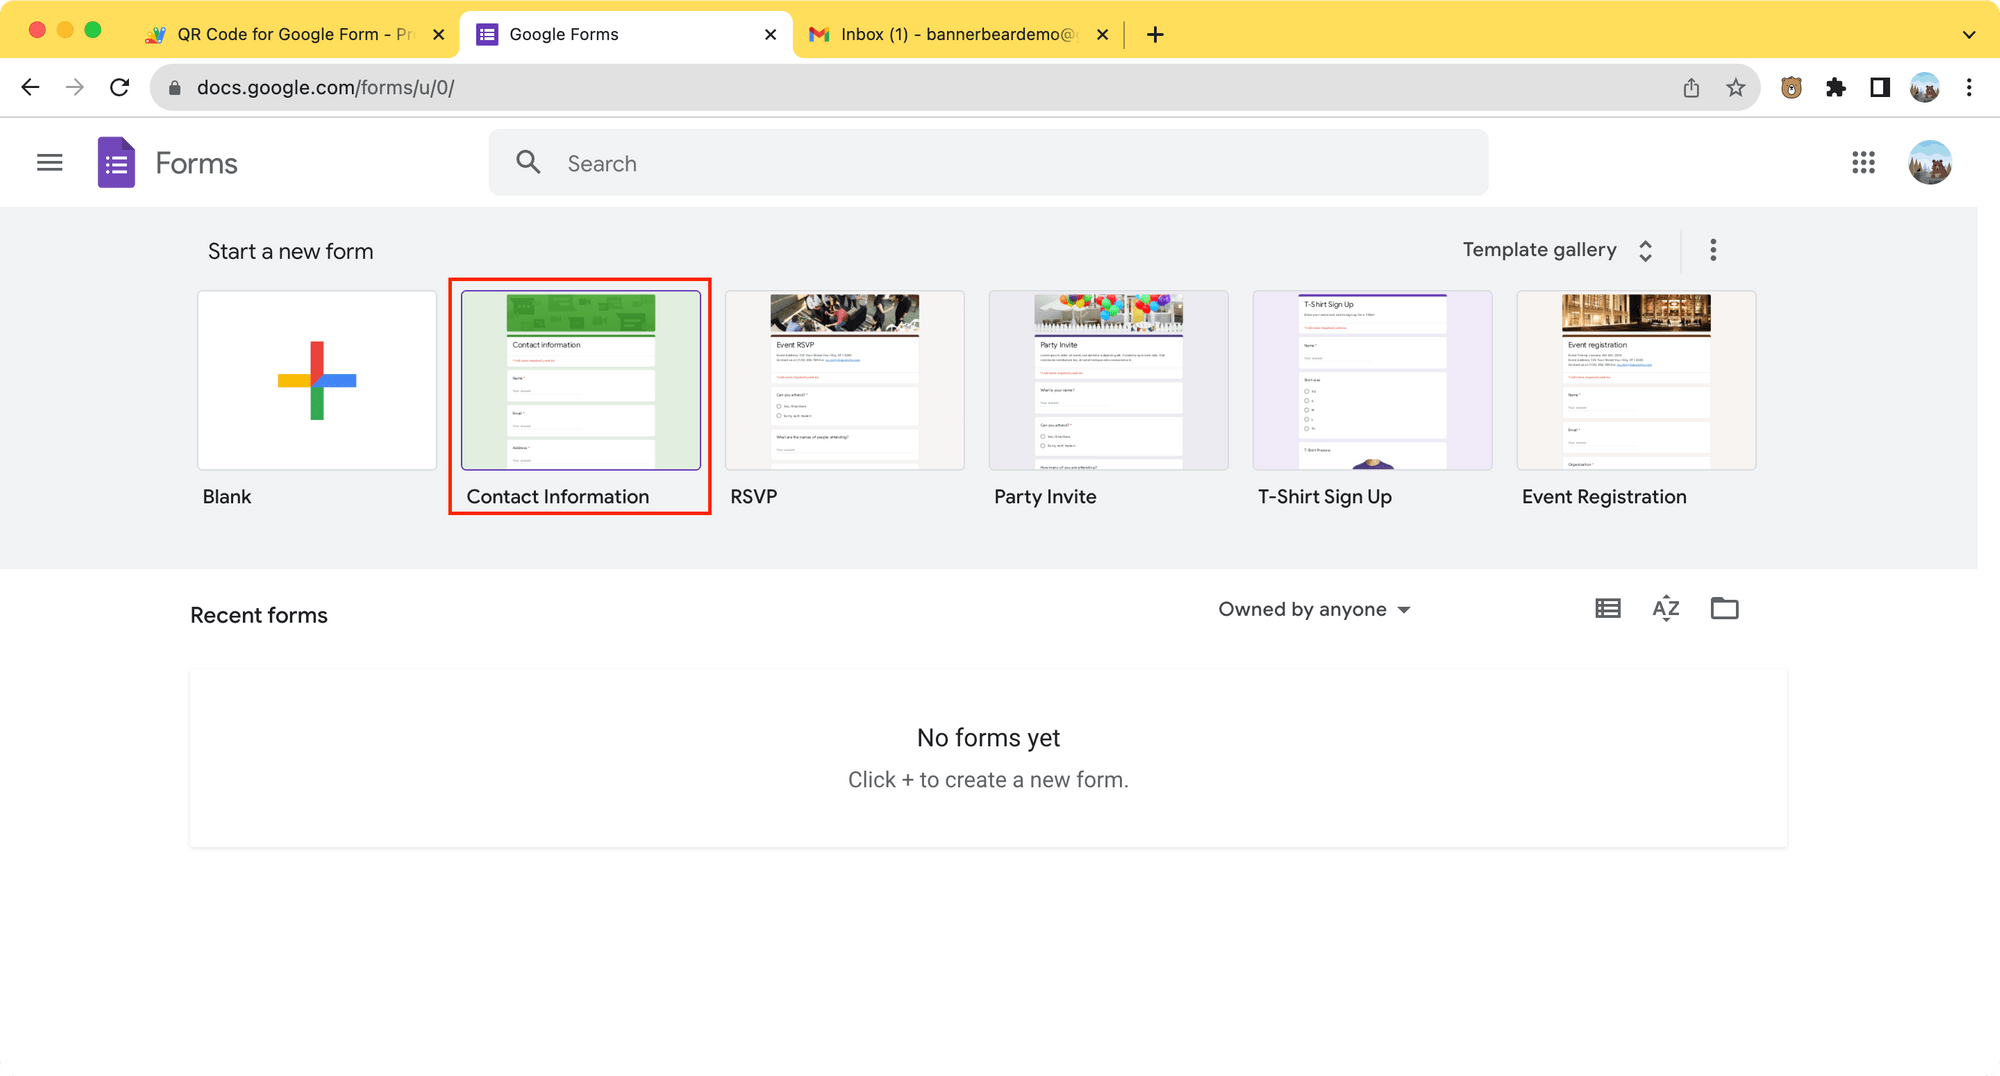
Task: Open the Google apps grid launcher
Action: (1863, 162)
